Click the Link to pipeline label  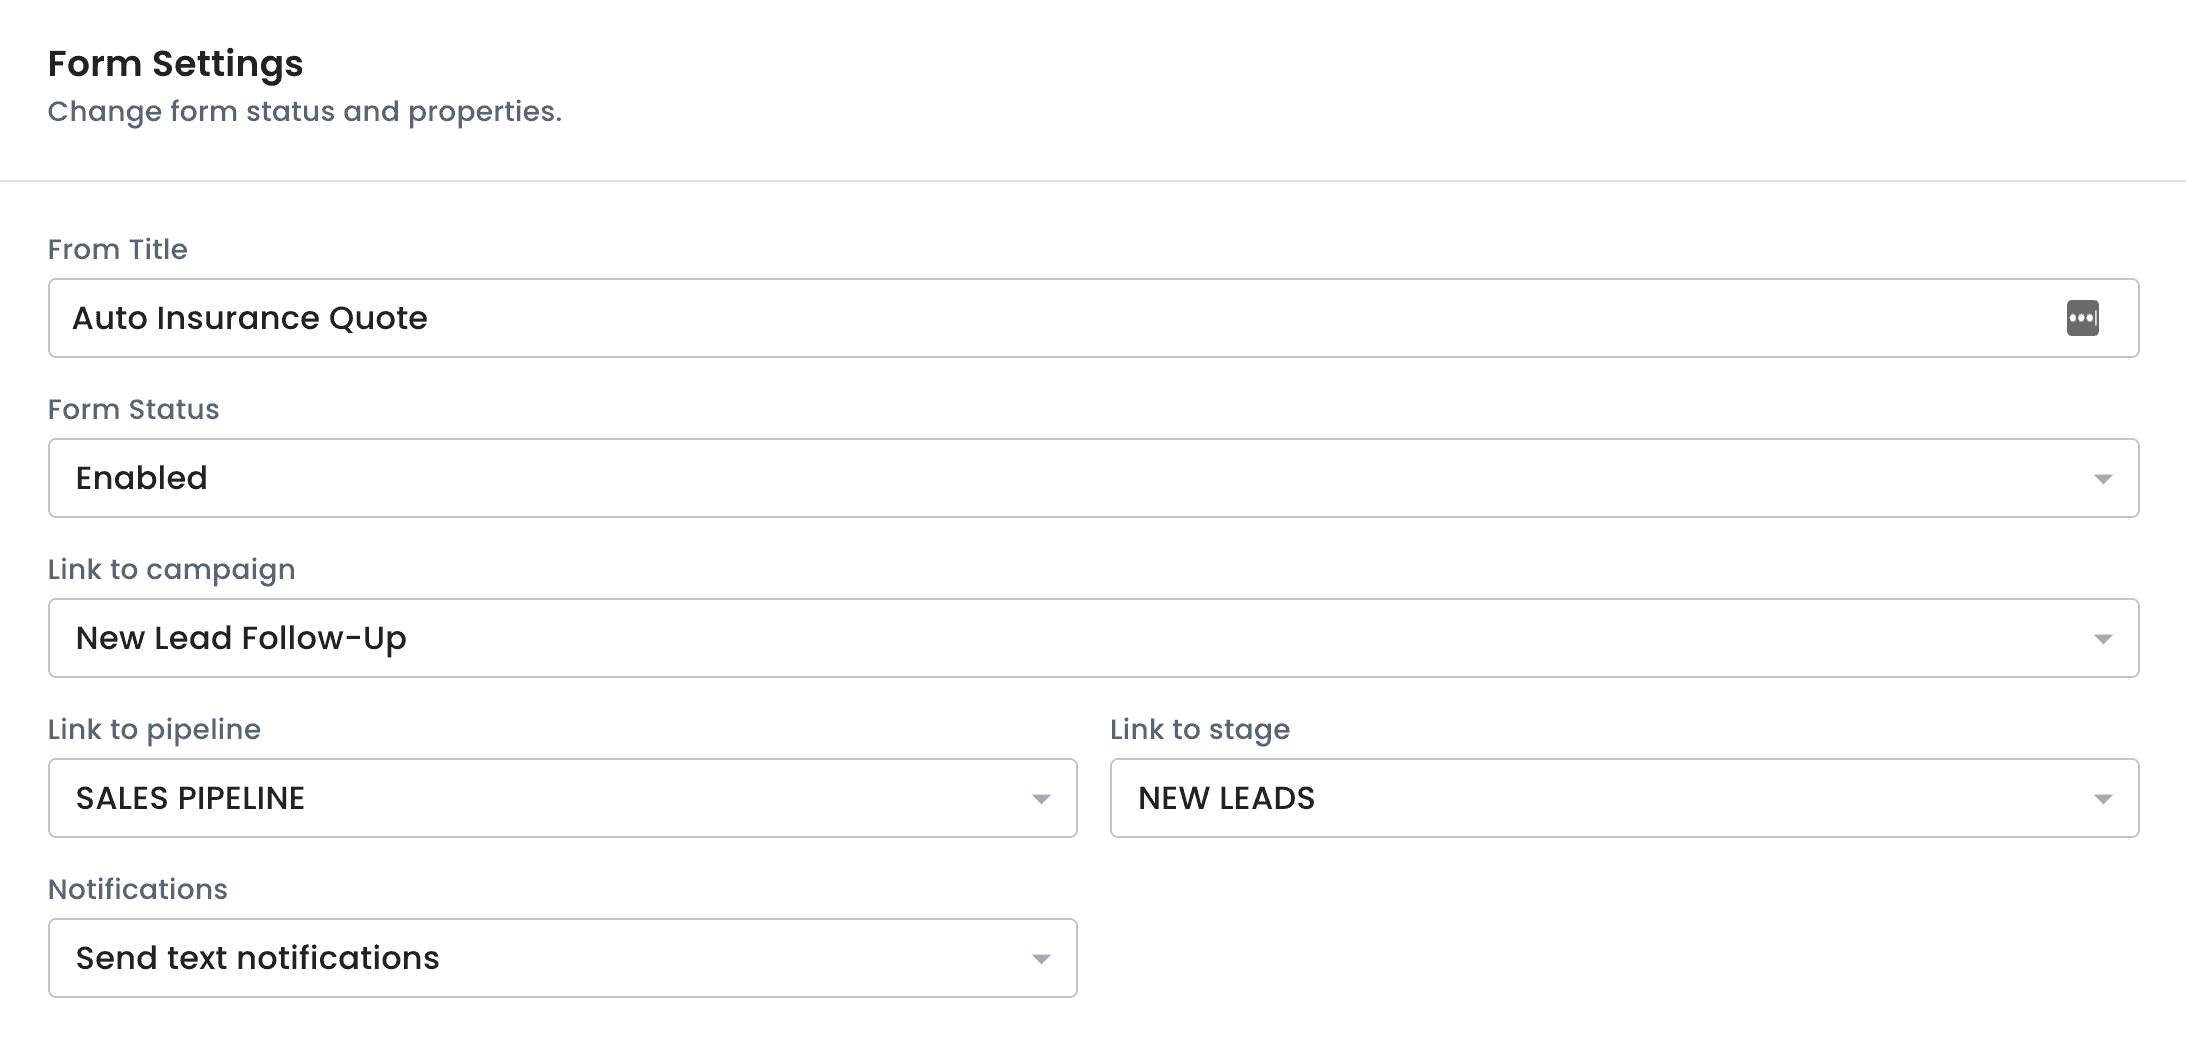coord(155,729)
